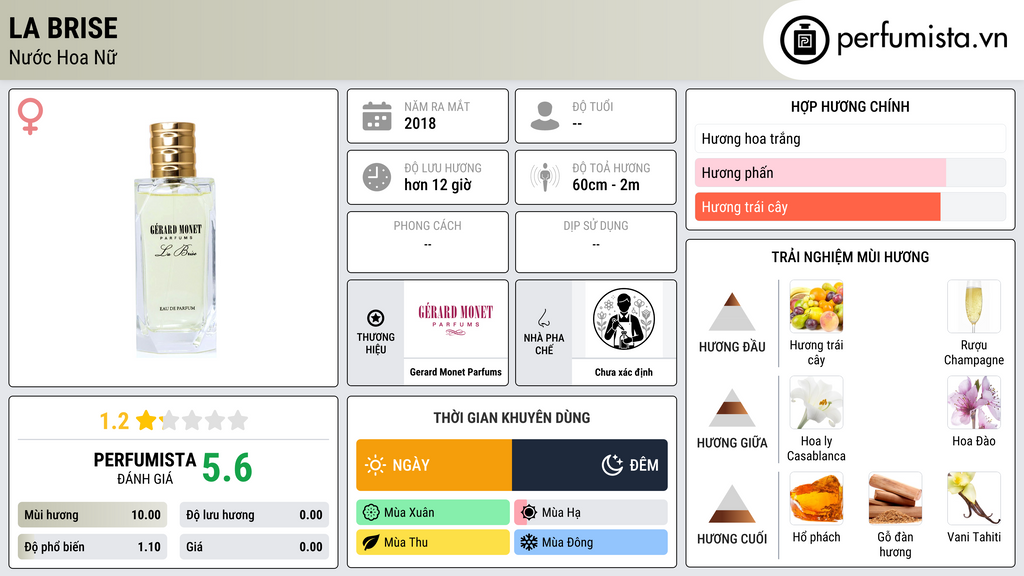
Task: Click the LA BRISE title text
Action: (63, 28)
